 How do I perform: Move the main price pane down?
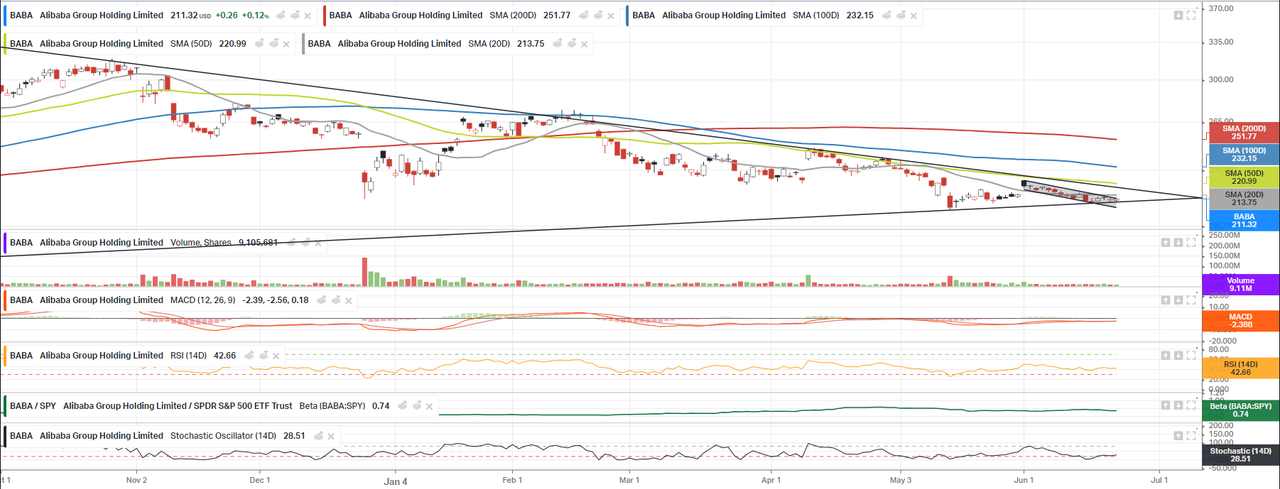click(1178, 15)
